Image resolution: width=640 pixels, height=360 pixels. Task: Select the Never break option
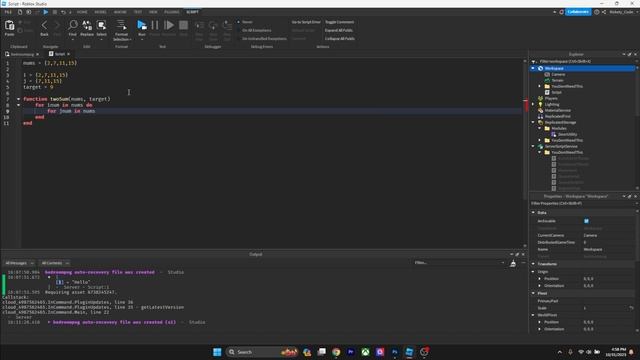tap(246, 22)
